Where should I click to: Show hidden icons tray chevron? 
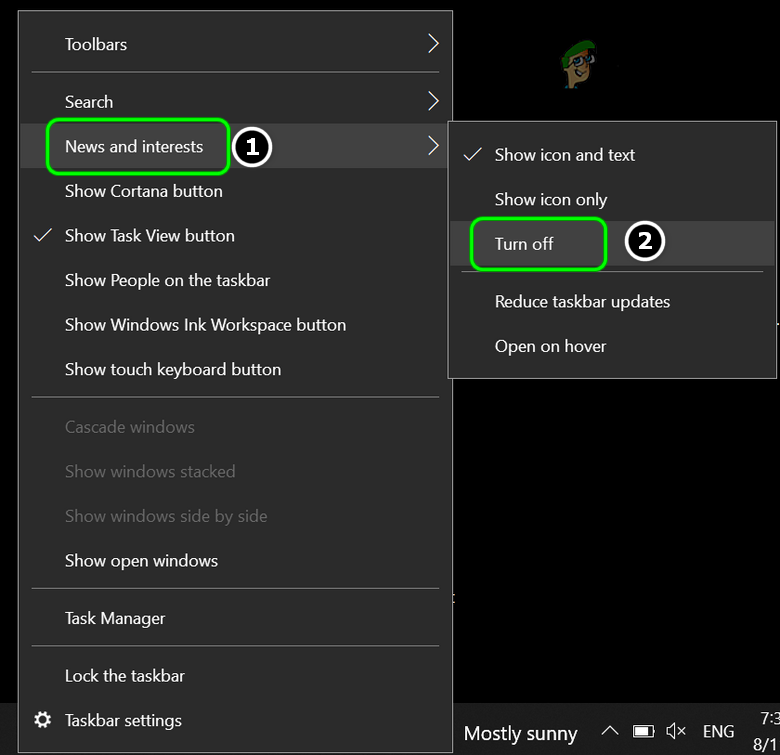pyautogui.click(x=610, y=731)
